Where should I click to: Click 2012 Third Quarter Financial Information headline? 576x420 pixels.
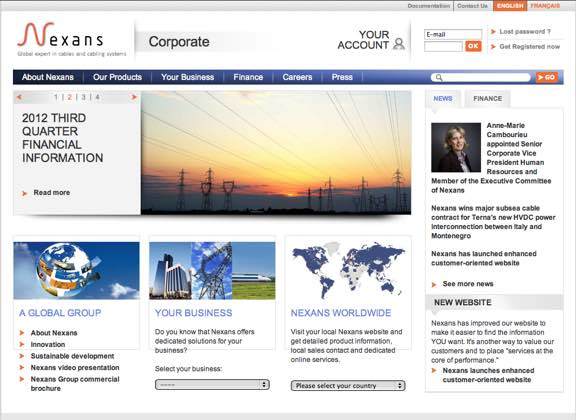coord(62,138)
